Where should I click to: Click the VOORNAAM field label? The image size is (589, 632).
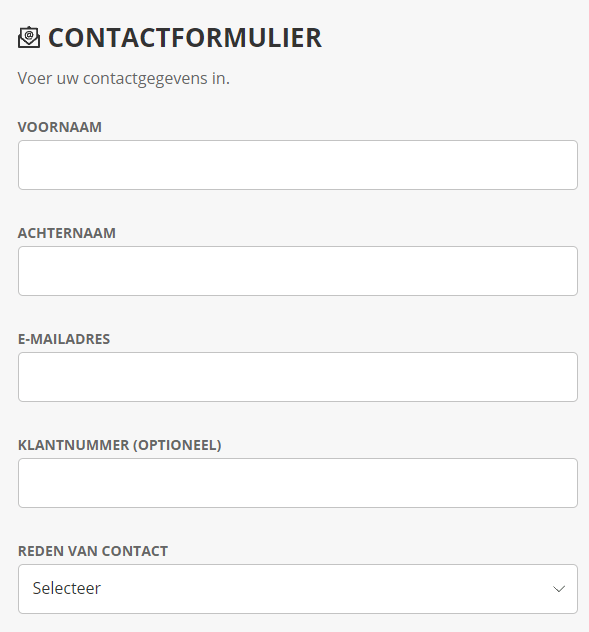[x=60, y=127]
